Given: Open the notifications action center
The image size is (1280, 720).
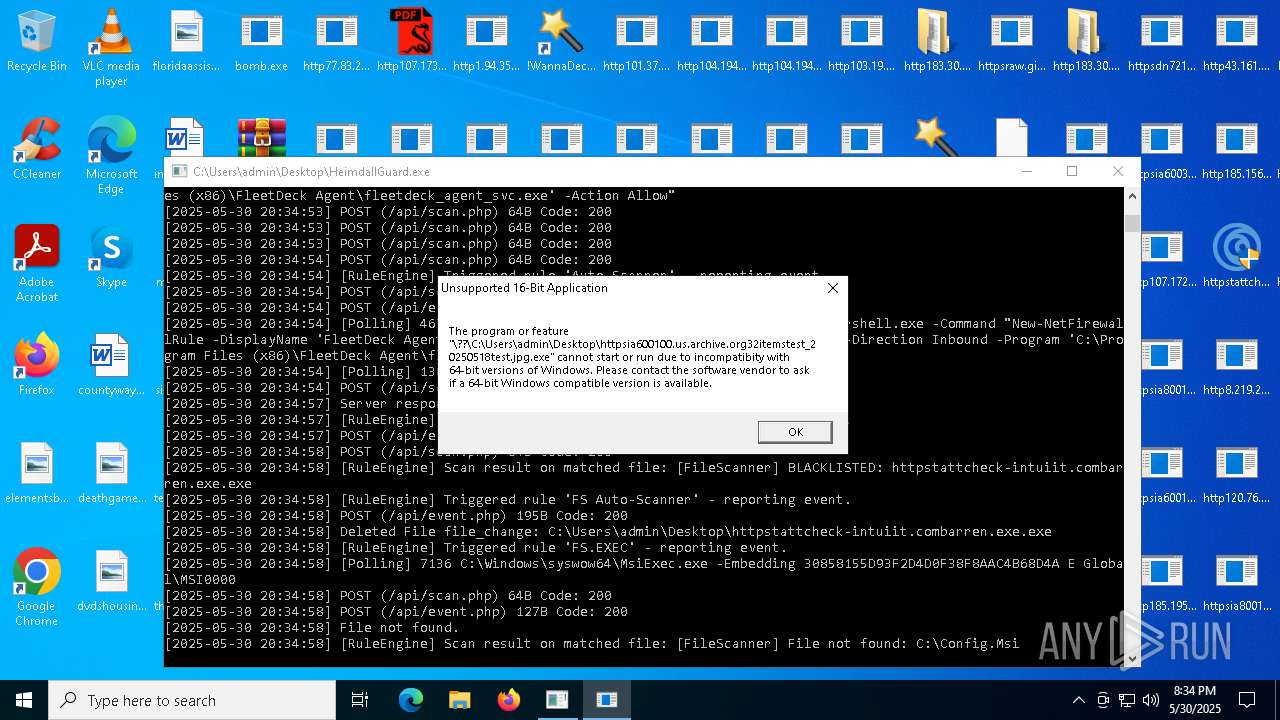Looking at the screenshot, I should tap(1247, 700).
